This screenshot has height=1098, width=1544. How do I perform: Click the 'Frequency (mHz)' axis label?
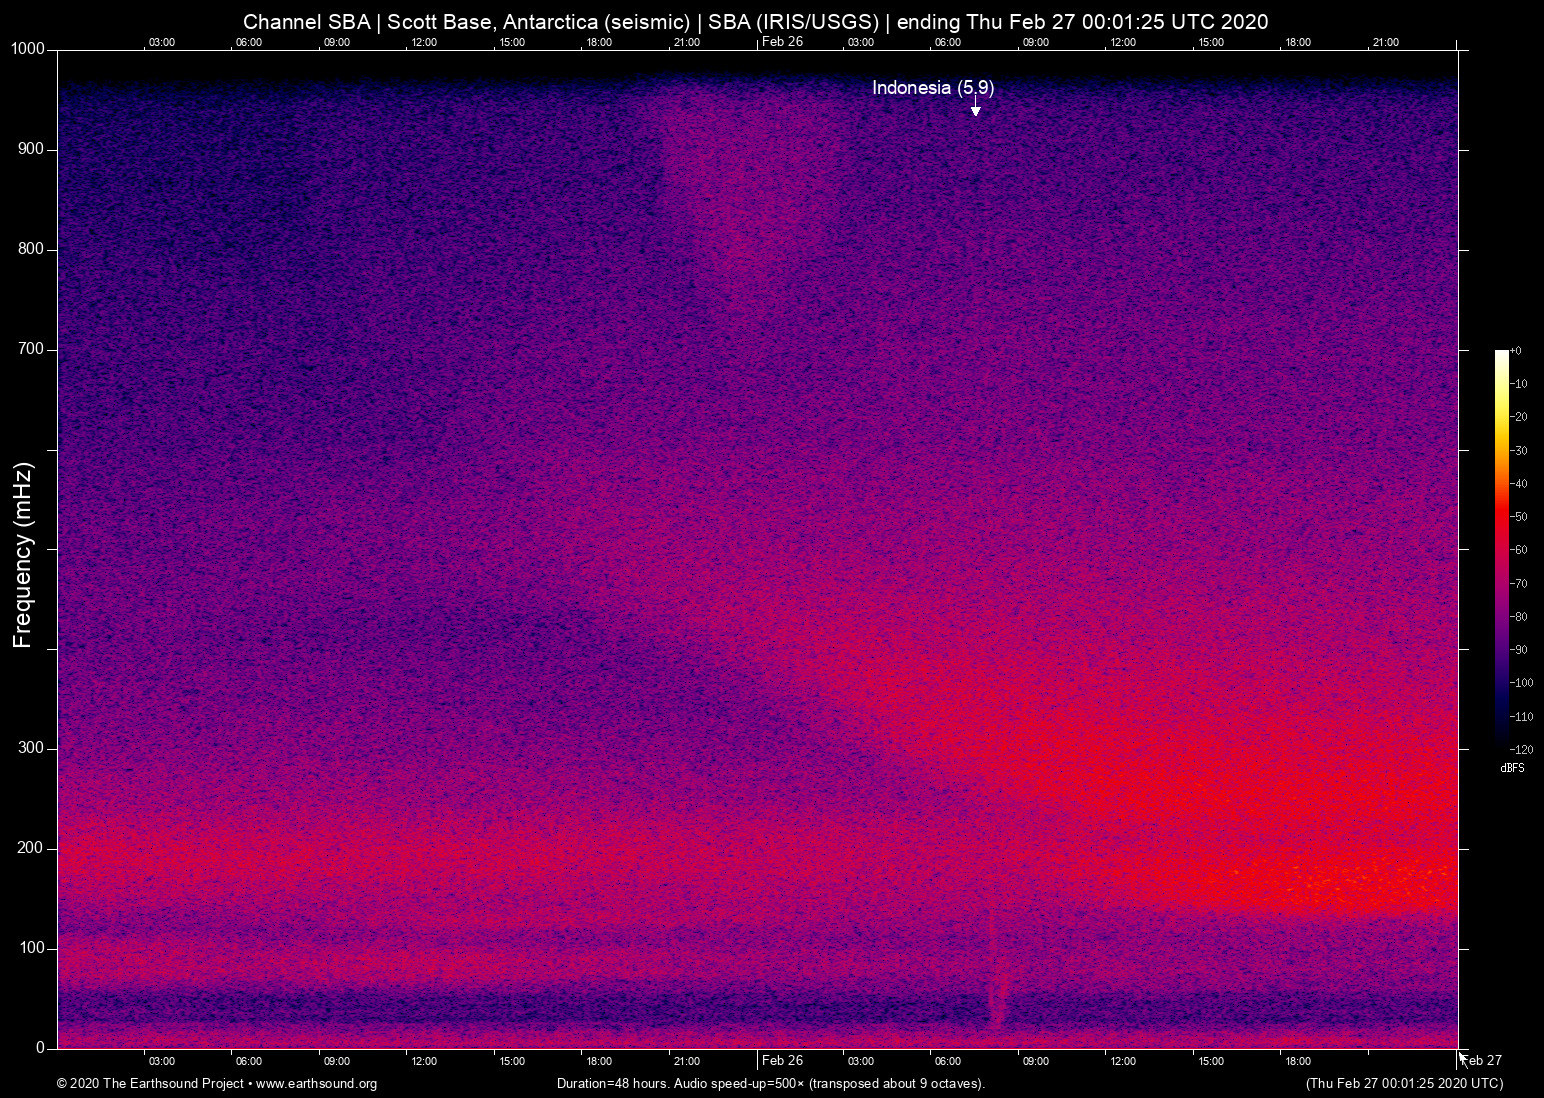coord(23,555)
